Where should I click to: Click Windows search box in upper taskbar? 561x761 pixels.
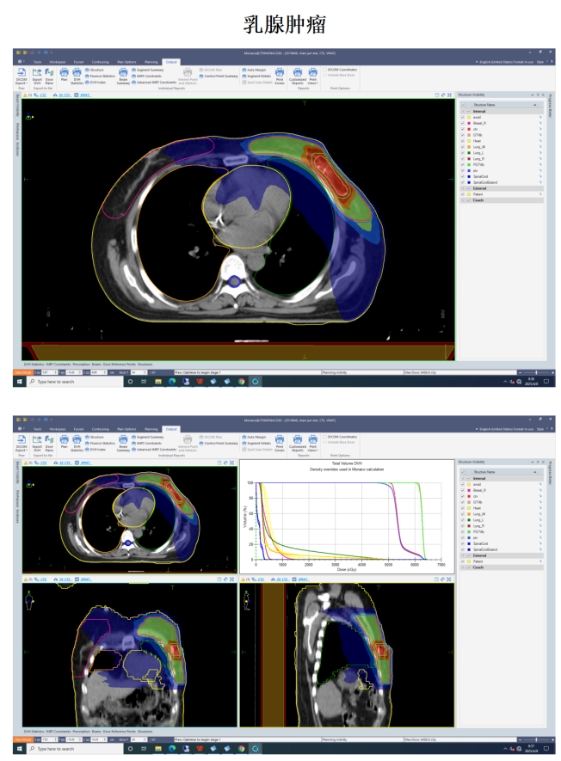click(75, 381)
